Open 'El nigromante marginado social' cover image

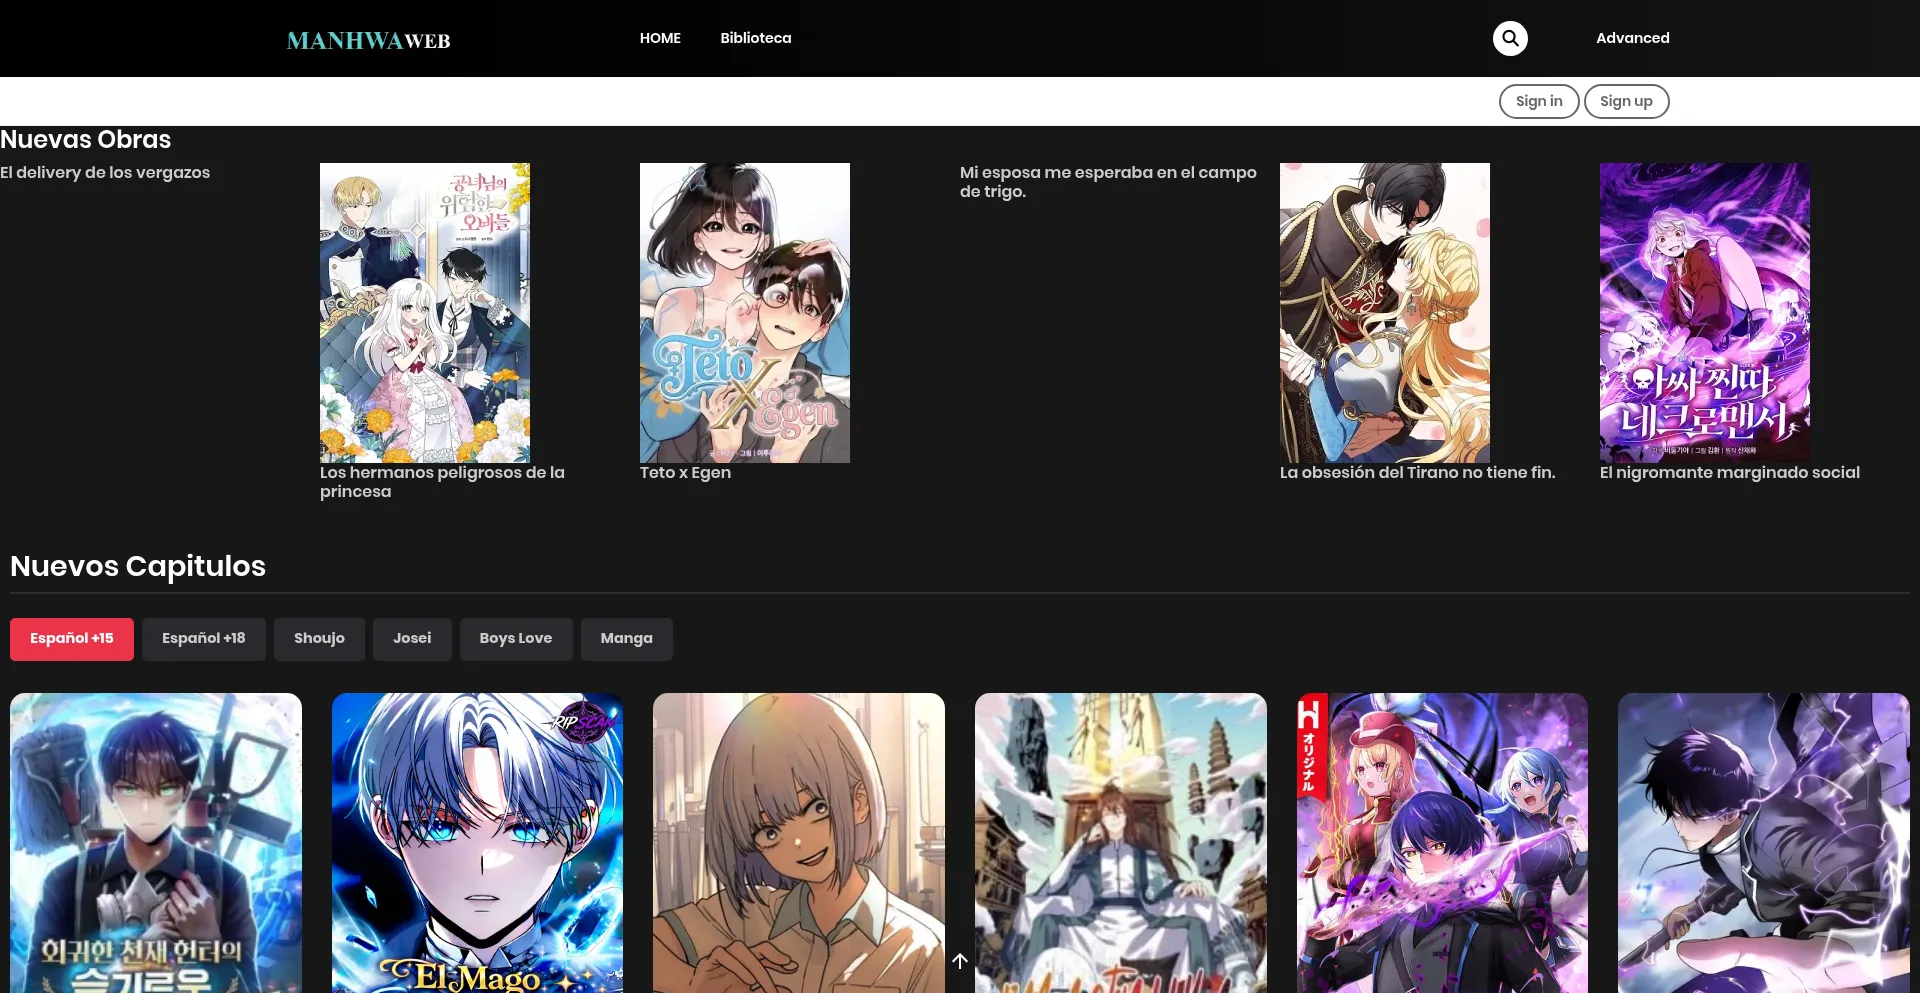coord(1705,313)
